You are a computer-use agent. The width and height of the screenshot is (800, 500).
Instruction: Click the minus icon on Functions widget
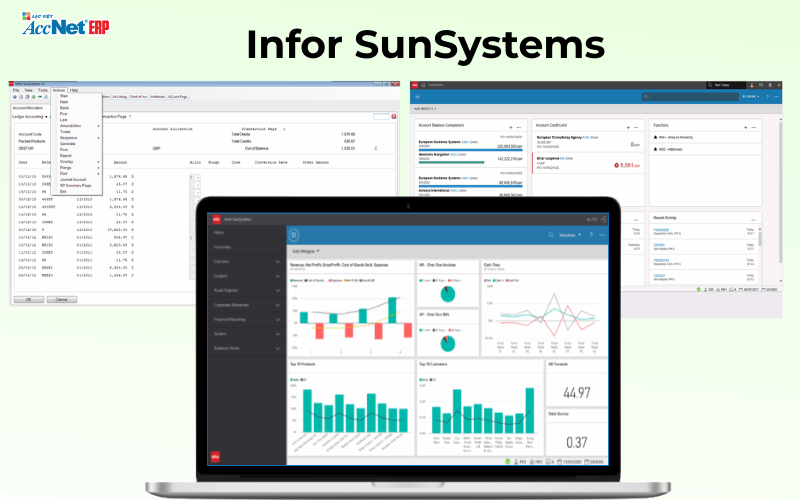pos(754,127)
